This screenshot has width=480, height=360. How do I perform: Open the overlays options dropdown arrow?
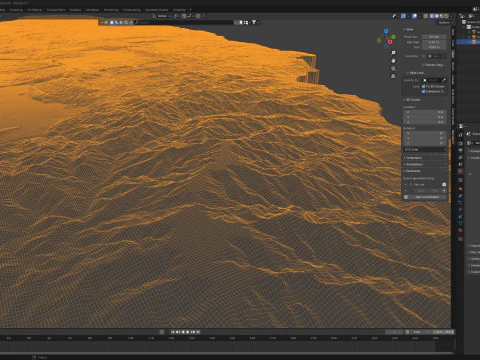419,16
